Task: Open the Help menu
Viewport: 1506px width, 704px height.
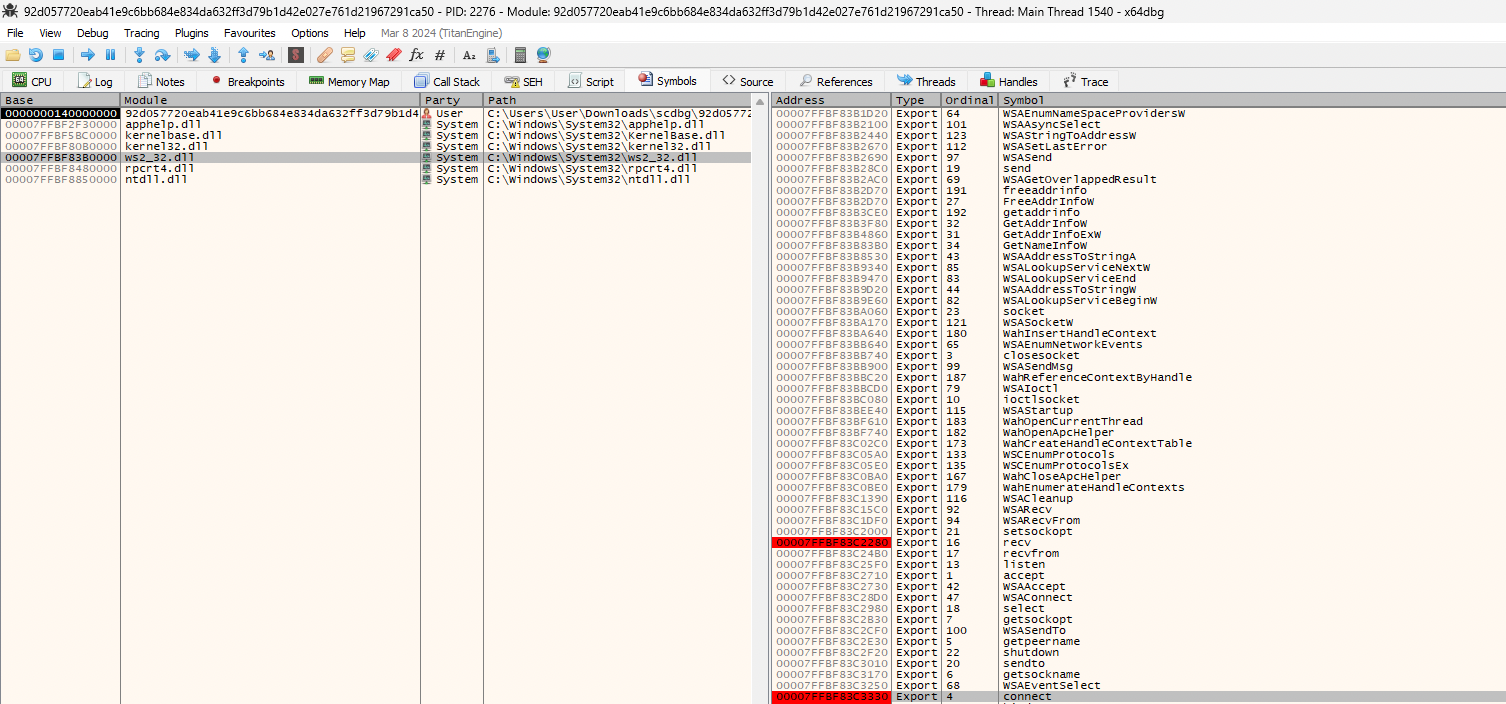Action: pyautogui.click(x=354, y=33)
